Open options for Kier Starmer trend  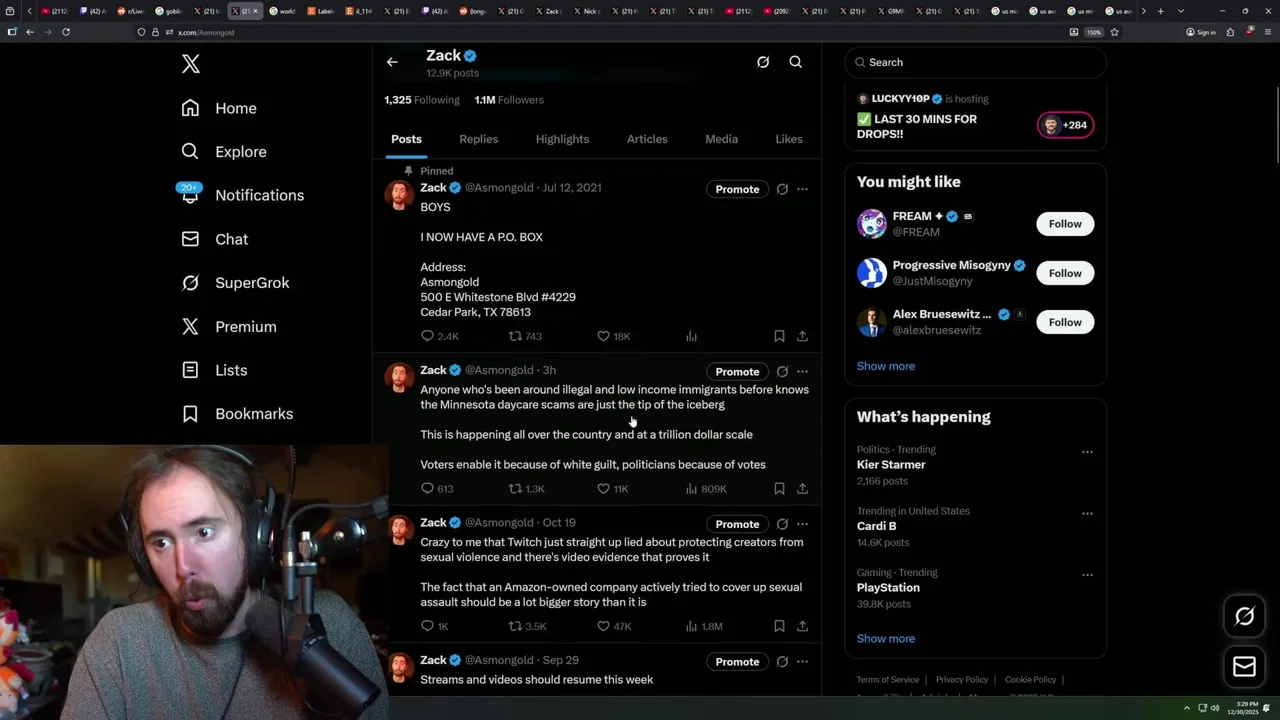coord(1087,452)
